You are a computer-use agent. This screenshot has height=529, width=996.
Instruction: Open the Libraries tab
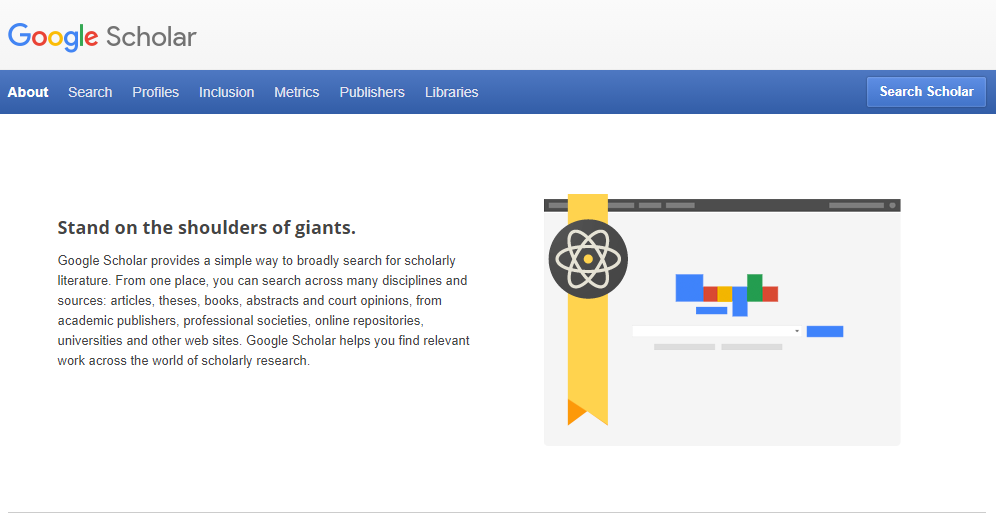pyautogui.click(x=451, y=92)
